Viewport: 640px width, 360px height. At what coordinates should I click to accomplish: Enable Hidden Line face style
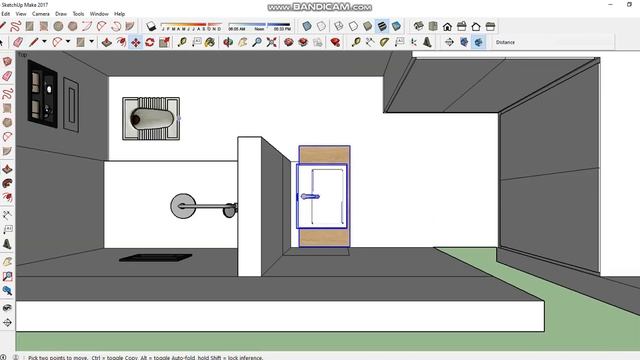coord(353,27)
